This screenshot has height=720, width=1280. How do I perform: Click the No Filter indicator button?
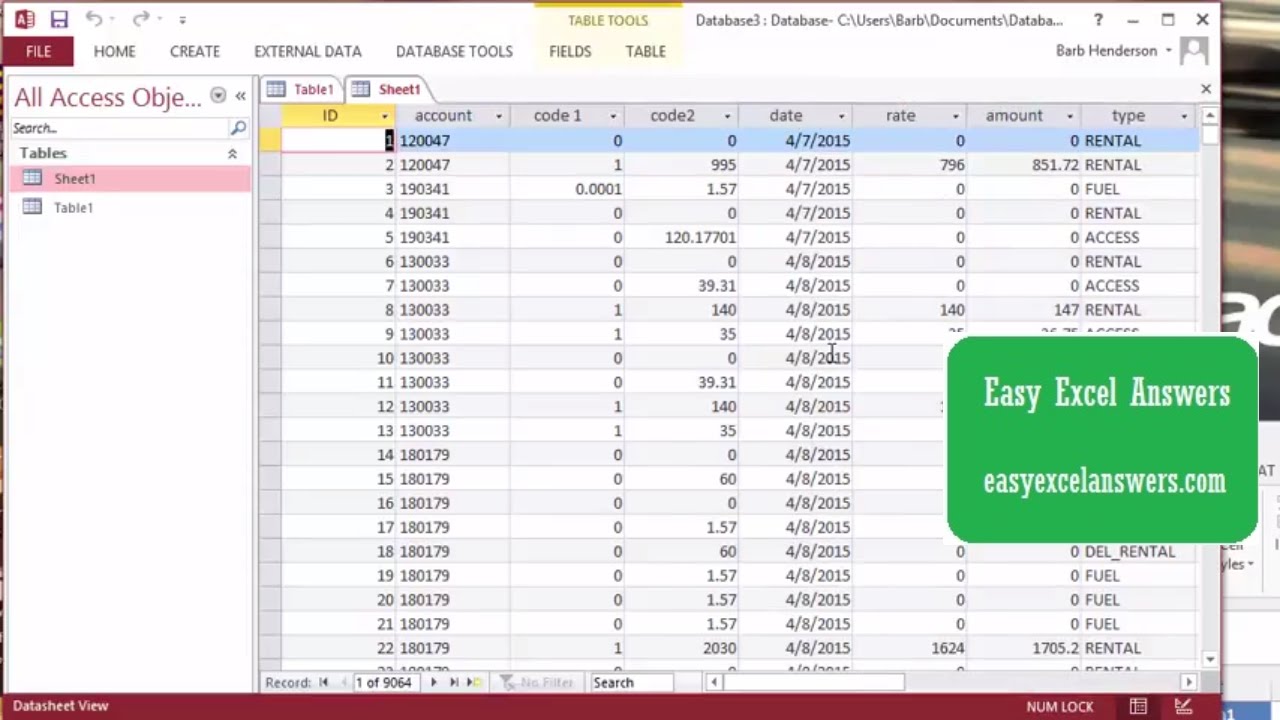point(537,683)
